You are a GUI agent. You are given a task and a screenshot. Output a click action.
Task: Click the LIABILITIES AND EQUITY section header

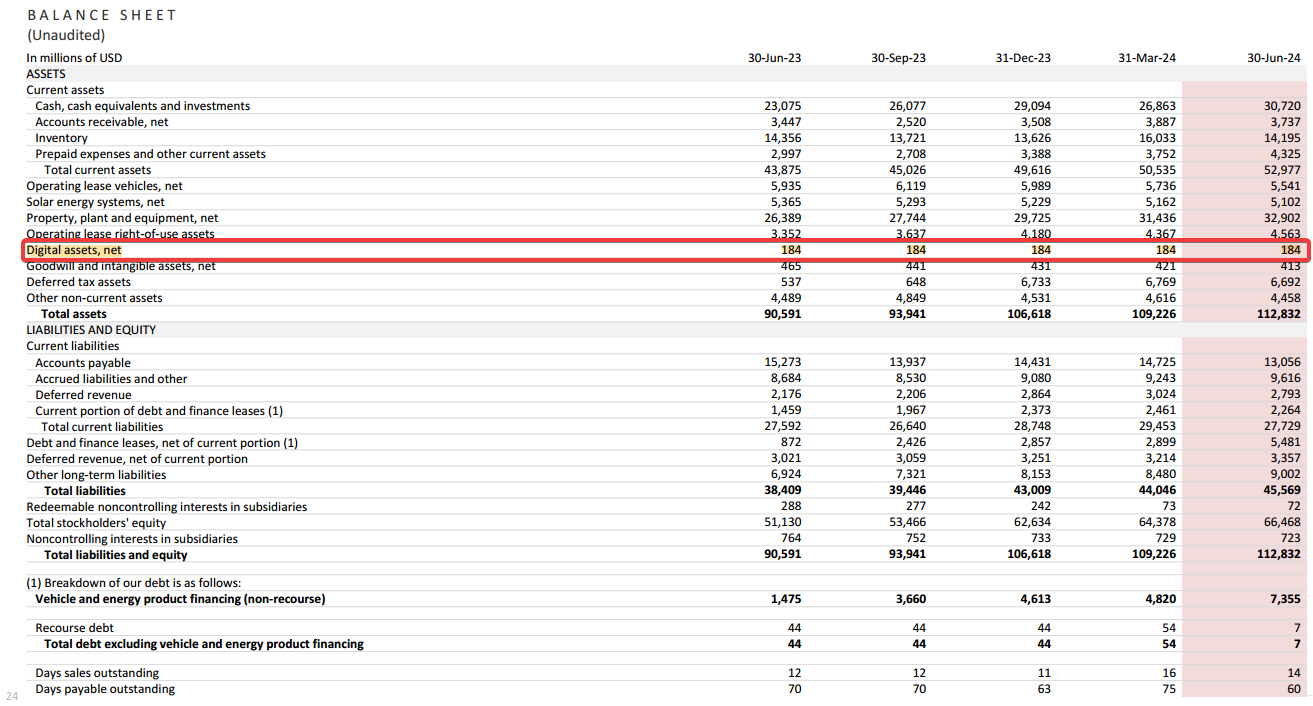(91, 330)
